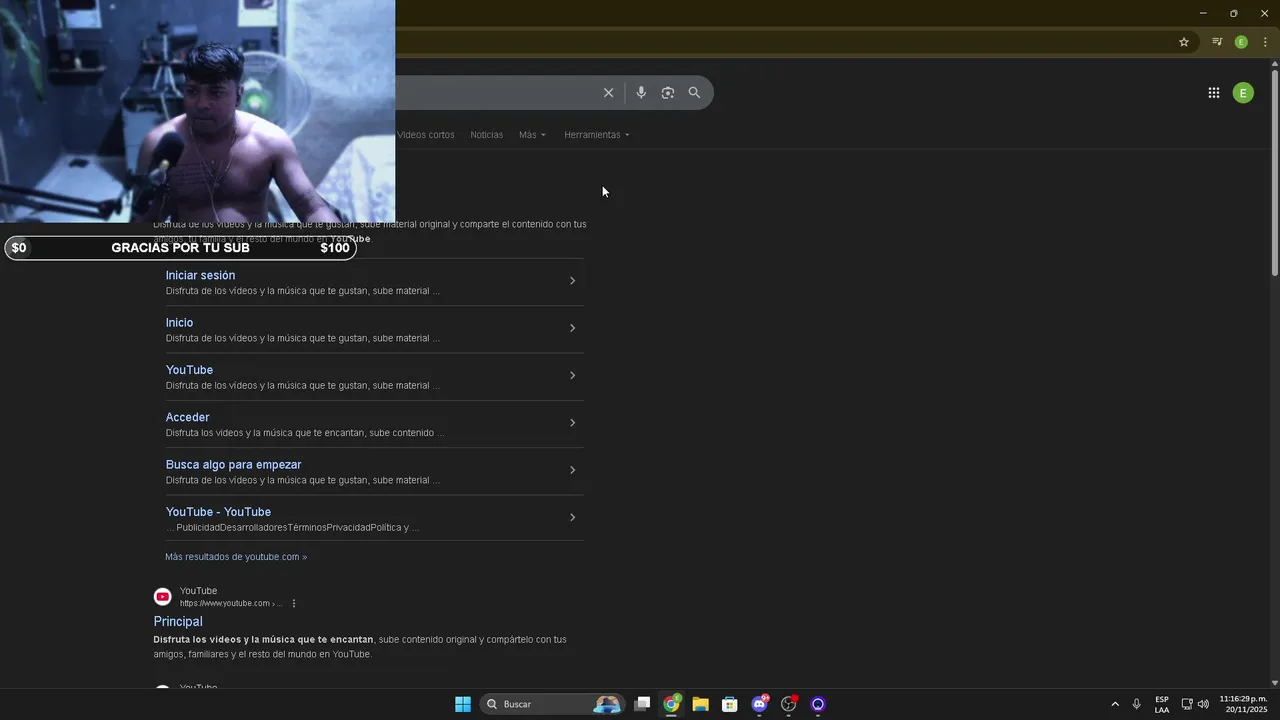Open the Windows Start menu
The image size is (1280, 720).
click(x=463, y=704)
